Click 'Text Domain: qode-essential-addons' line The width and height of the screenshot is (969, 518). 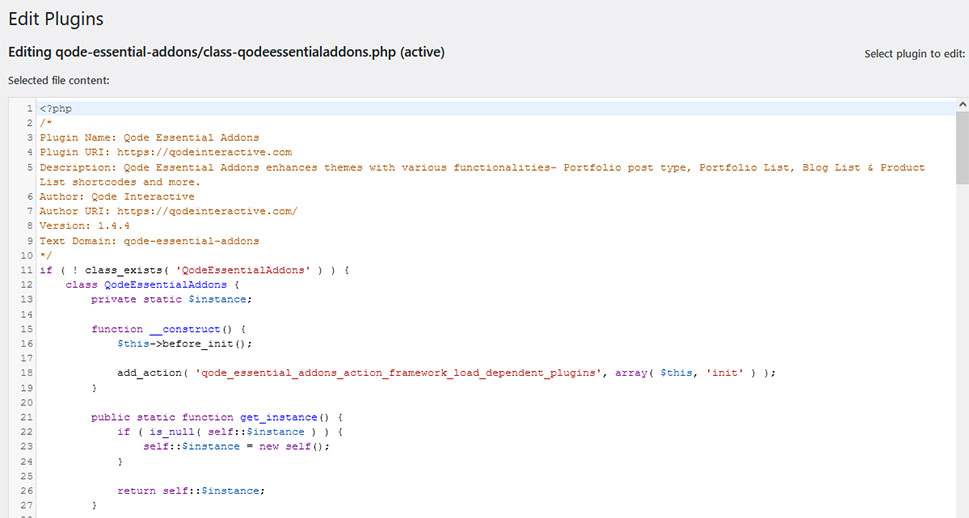[x=150, y=240]
